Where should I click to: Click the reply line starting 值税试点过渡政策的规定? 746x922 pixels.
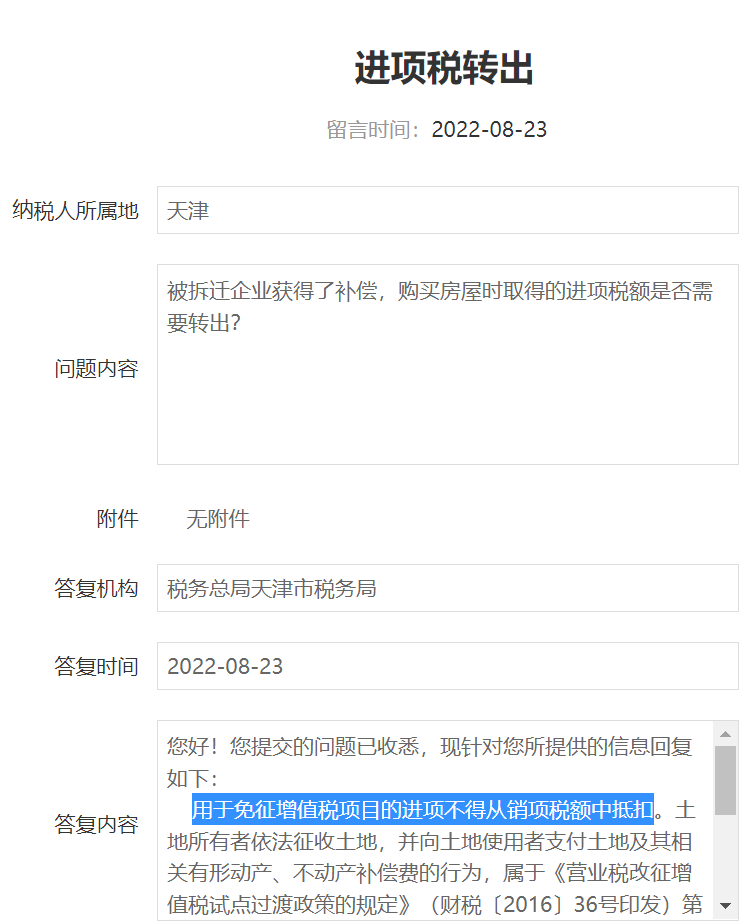(434, 904)
